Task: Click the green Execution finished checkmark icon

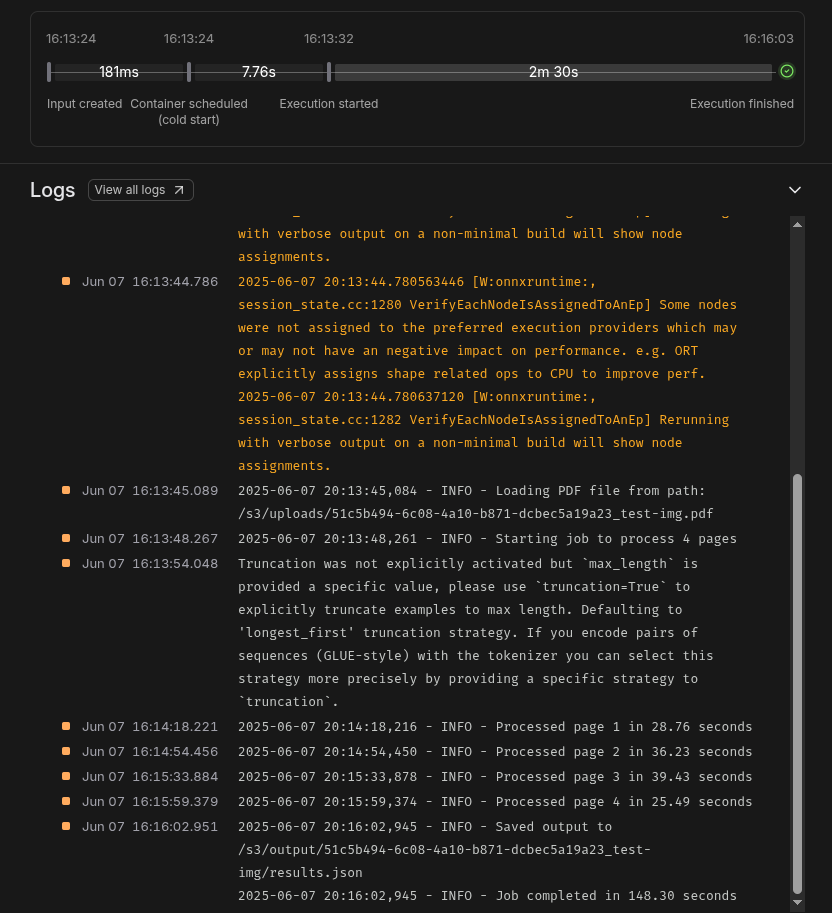Action: tap(787, 71)
